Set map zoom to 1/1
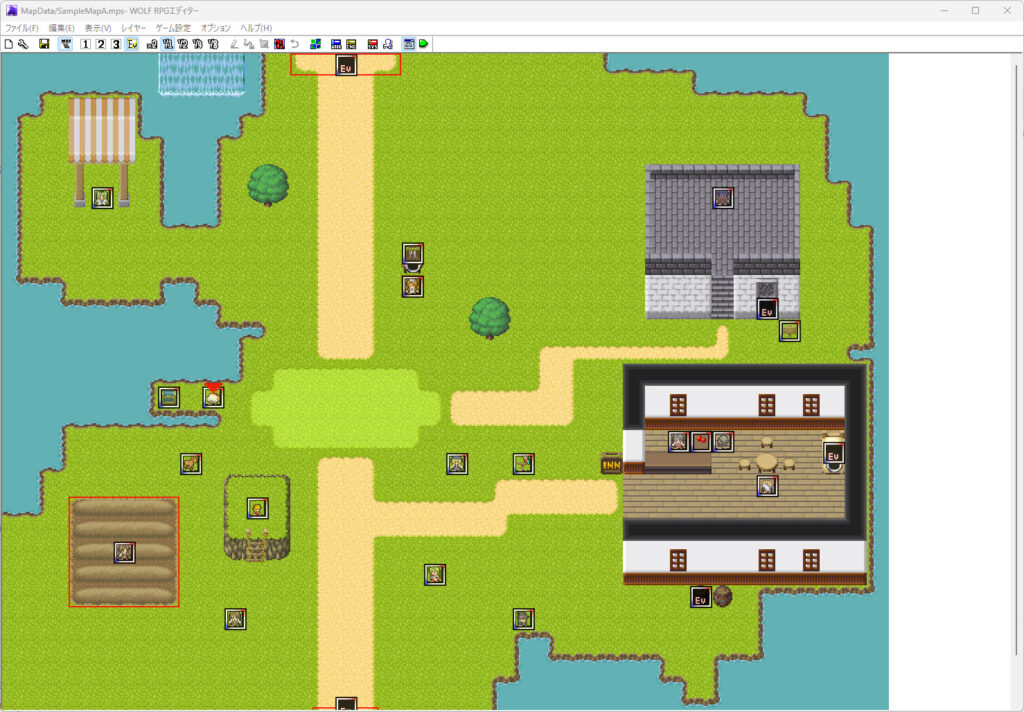This screenshot has height=712, width=1024. (168, 44)
